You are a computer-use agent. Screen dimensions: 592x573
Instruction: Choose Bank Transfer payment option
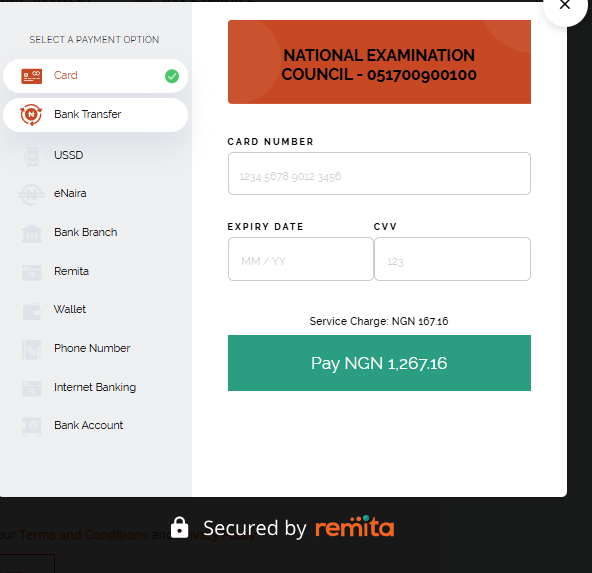[x=95, y=115]
